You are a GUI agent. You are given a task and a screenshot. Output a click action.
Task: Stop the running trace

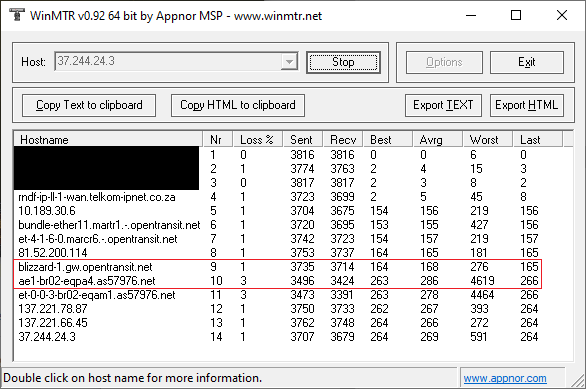coord(343,62)
